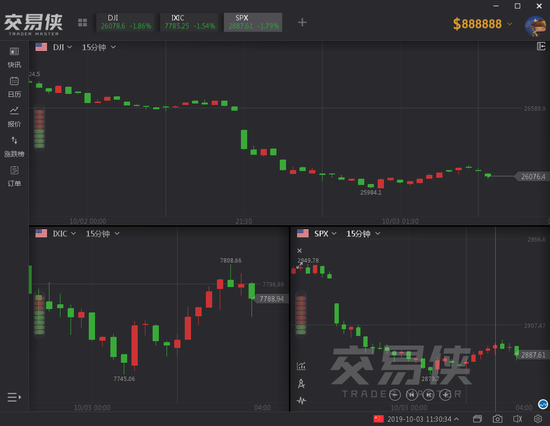This screenshot has height=426, width=550.
Task: Open the 订单 orders panel
Action: point(14,176)
